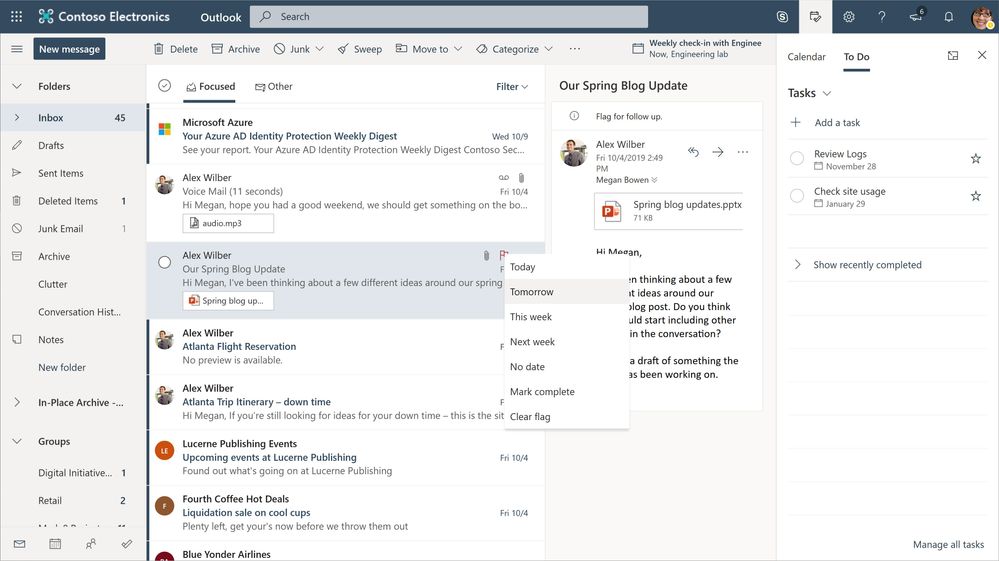Open more toolbar actions ellipsis
Image resolution: width=999 pixels, height=561 pixels.
coord(575,49)
